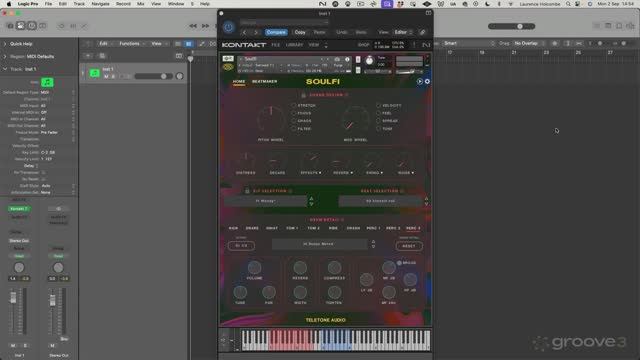Click the Soulfi snapshot camera icon
The height and width of the screenshot is (360, 640).
337,59
